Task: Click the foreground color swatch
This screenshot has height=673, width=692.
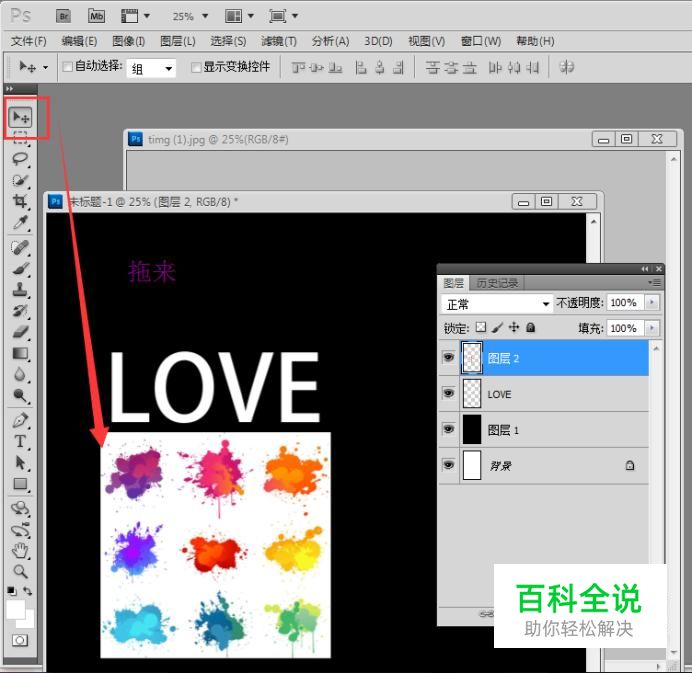Action: [16, 608]
